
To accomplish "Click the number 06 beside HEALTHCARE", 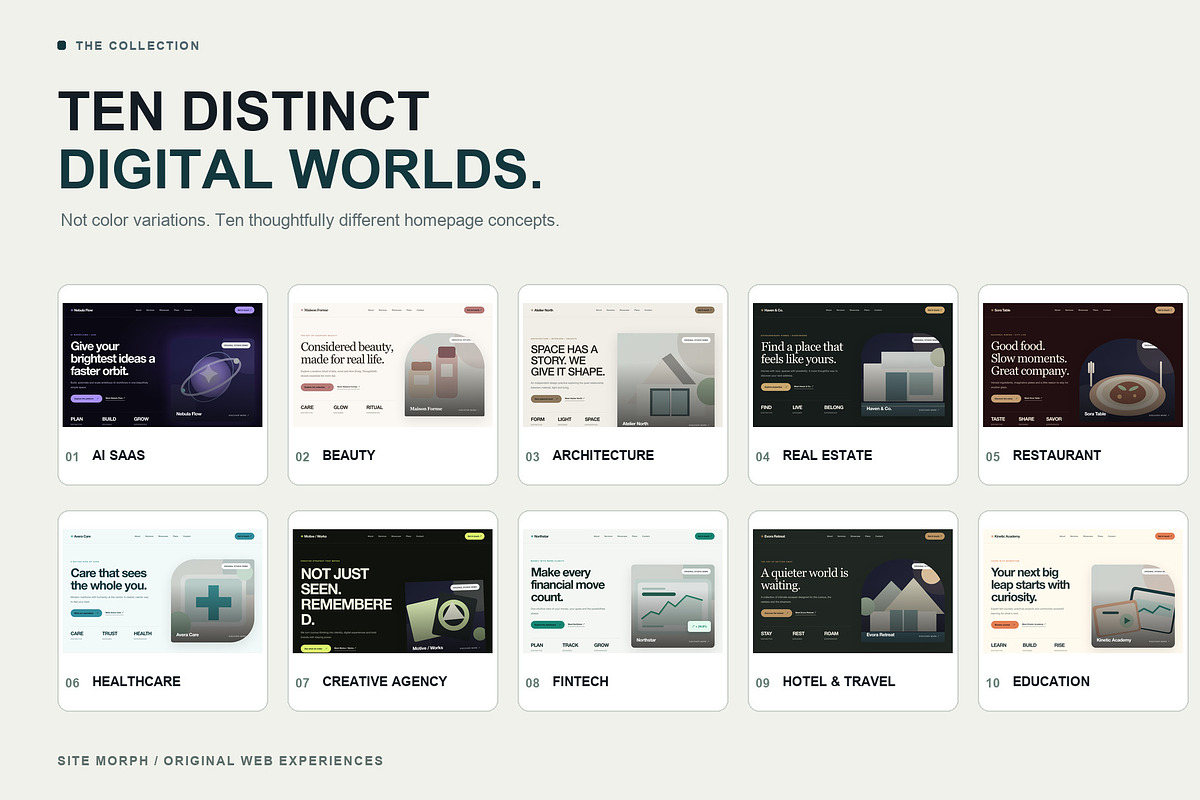I will [x=72, y=683].
